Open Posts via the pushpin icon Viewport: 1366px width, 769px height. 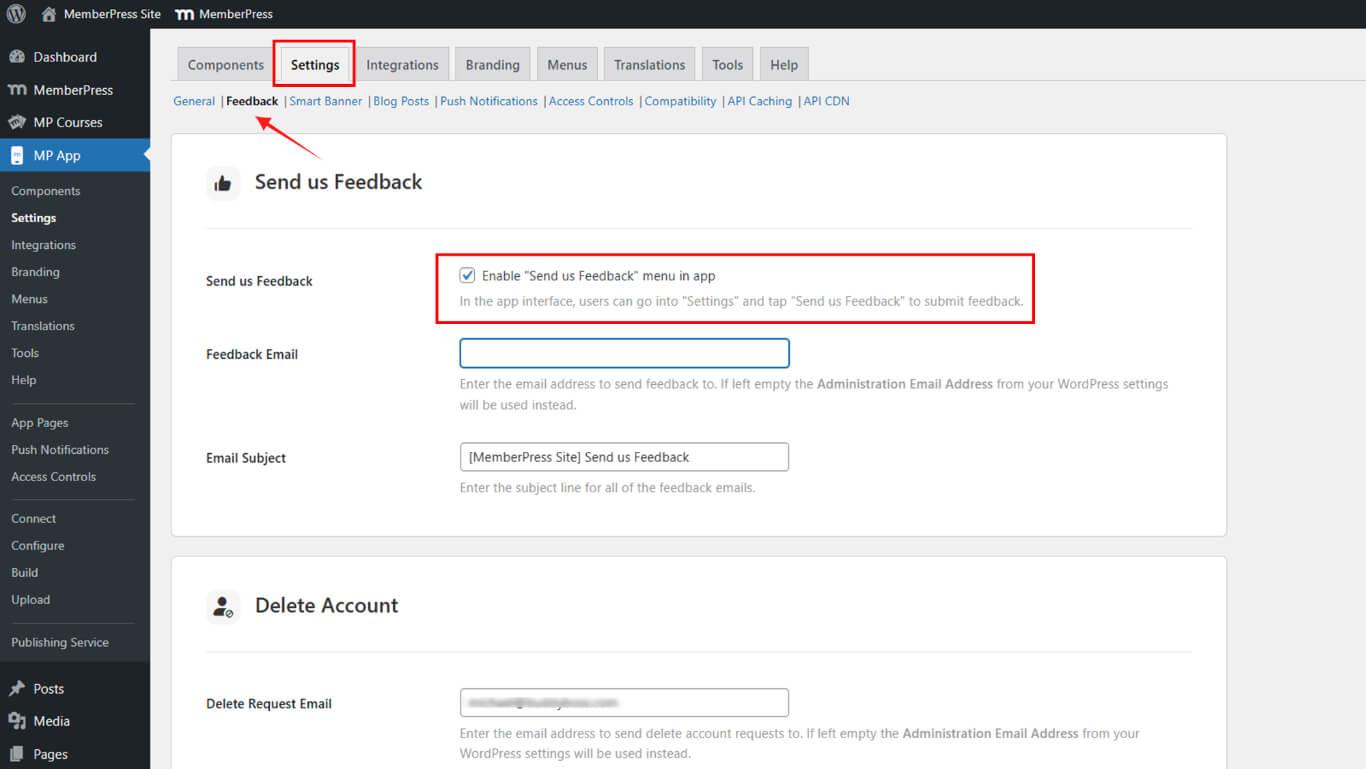17,688
